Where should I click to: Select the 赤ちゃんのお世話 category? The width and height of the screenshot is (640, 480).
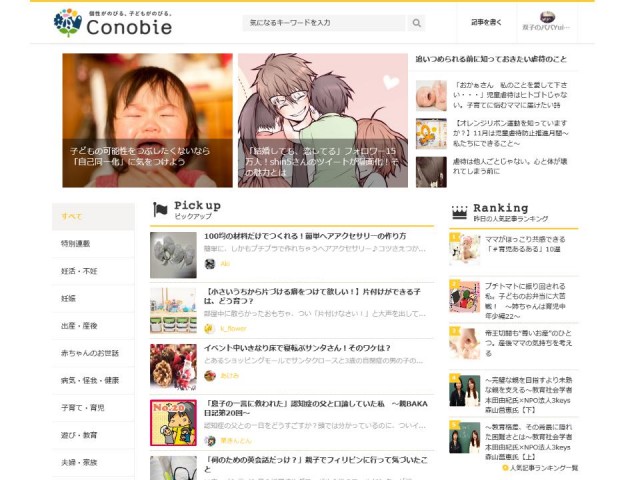93,353
